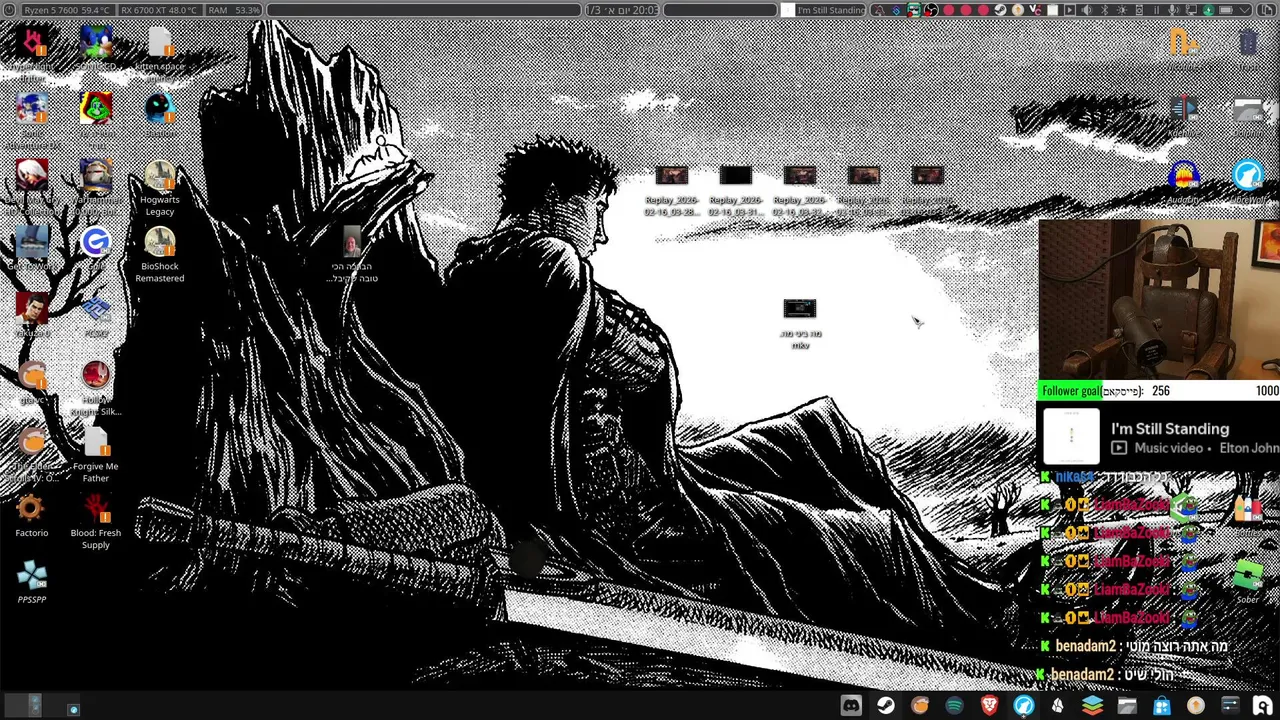Image resolution: width=1280 pixels, height=720 pixels.
Task: Click the media play button in the tray
Action: tap(1069, 10)
